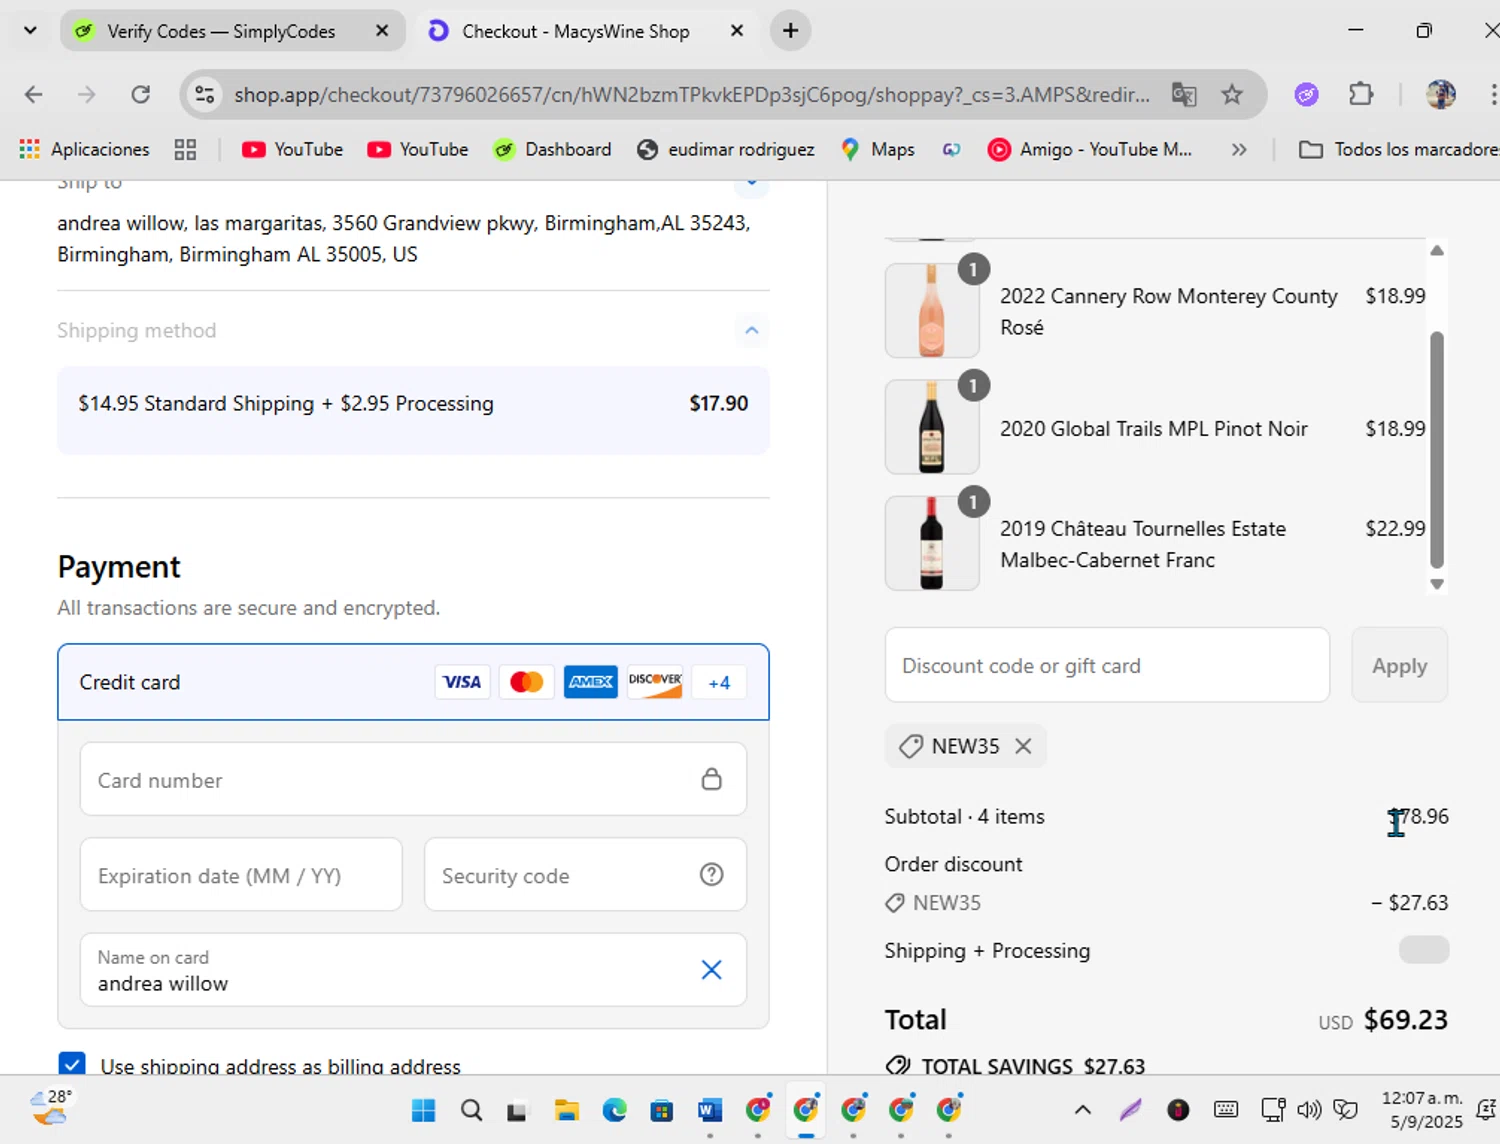
Task: Open the Windows Start menu
Action: tap(424, 1110)
